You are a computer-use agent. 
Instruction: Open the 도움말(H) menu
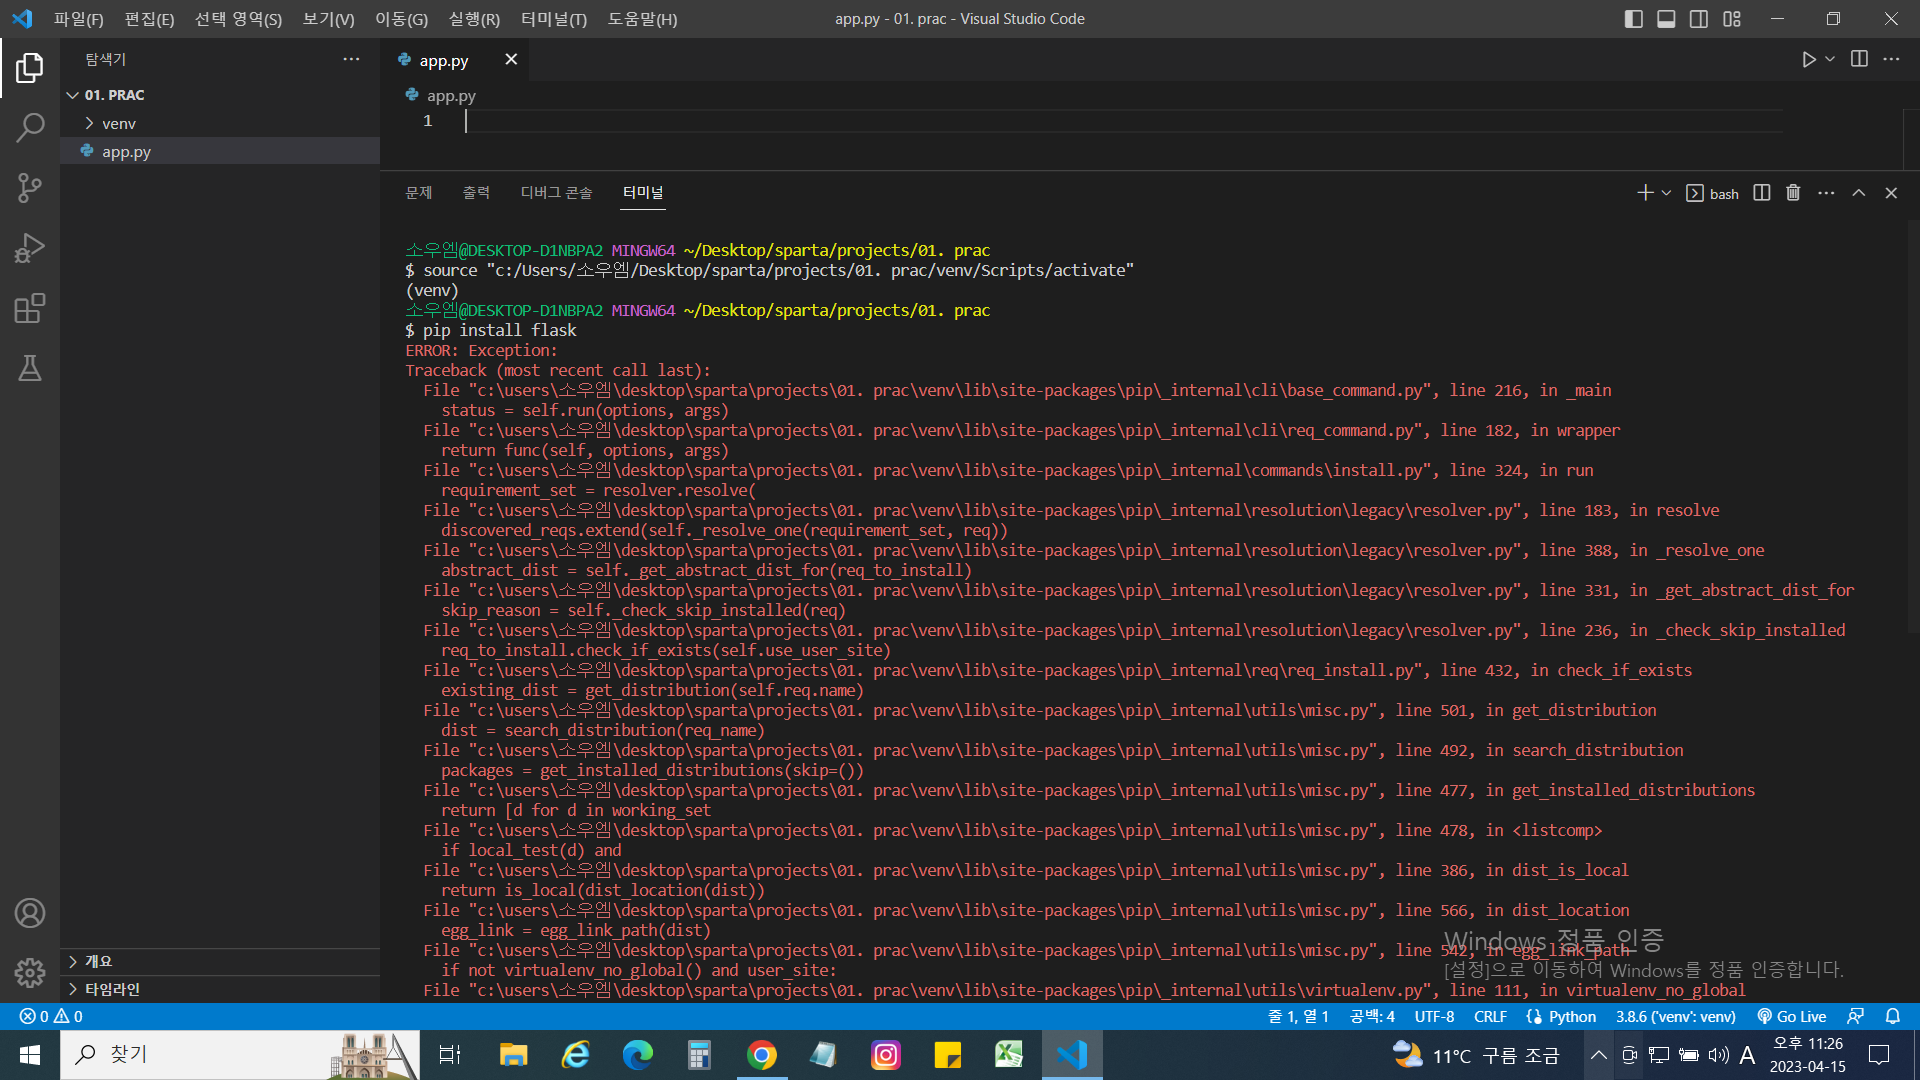pos(642,19)
